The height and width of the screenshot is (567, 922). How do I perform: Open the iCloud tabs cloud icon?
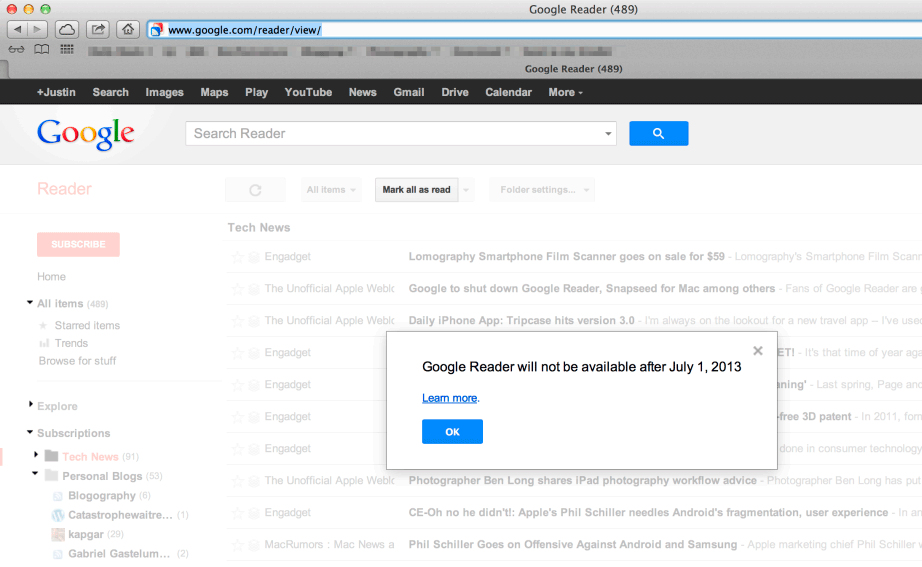click(67, 29)
